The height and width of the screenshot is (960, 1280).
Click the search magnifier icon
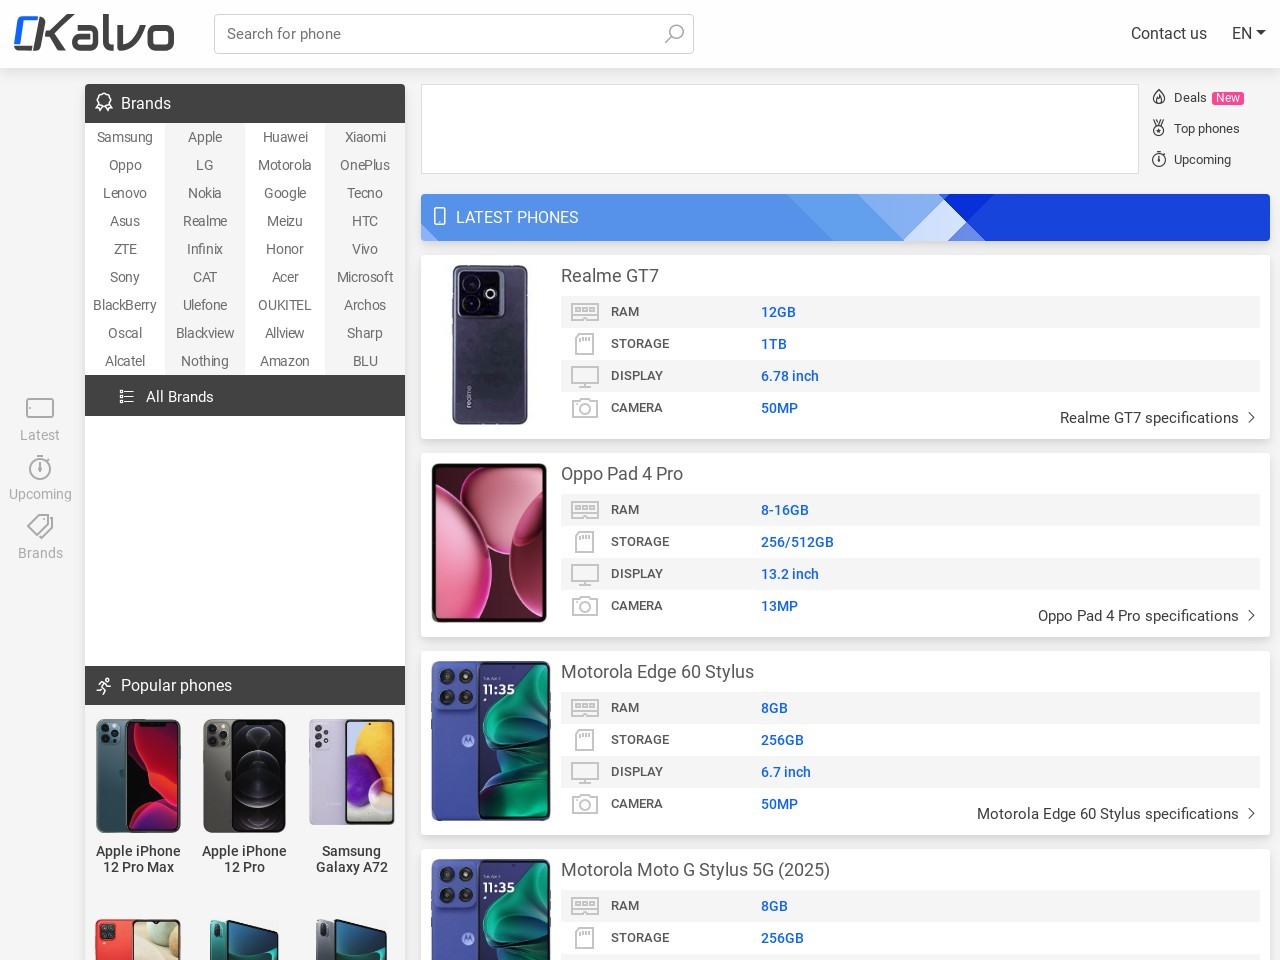[675, 34]
